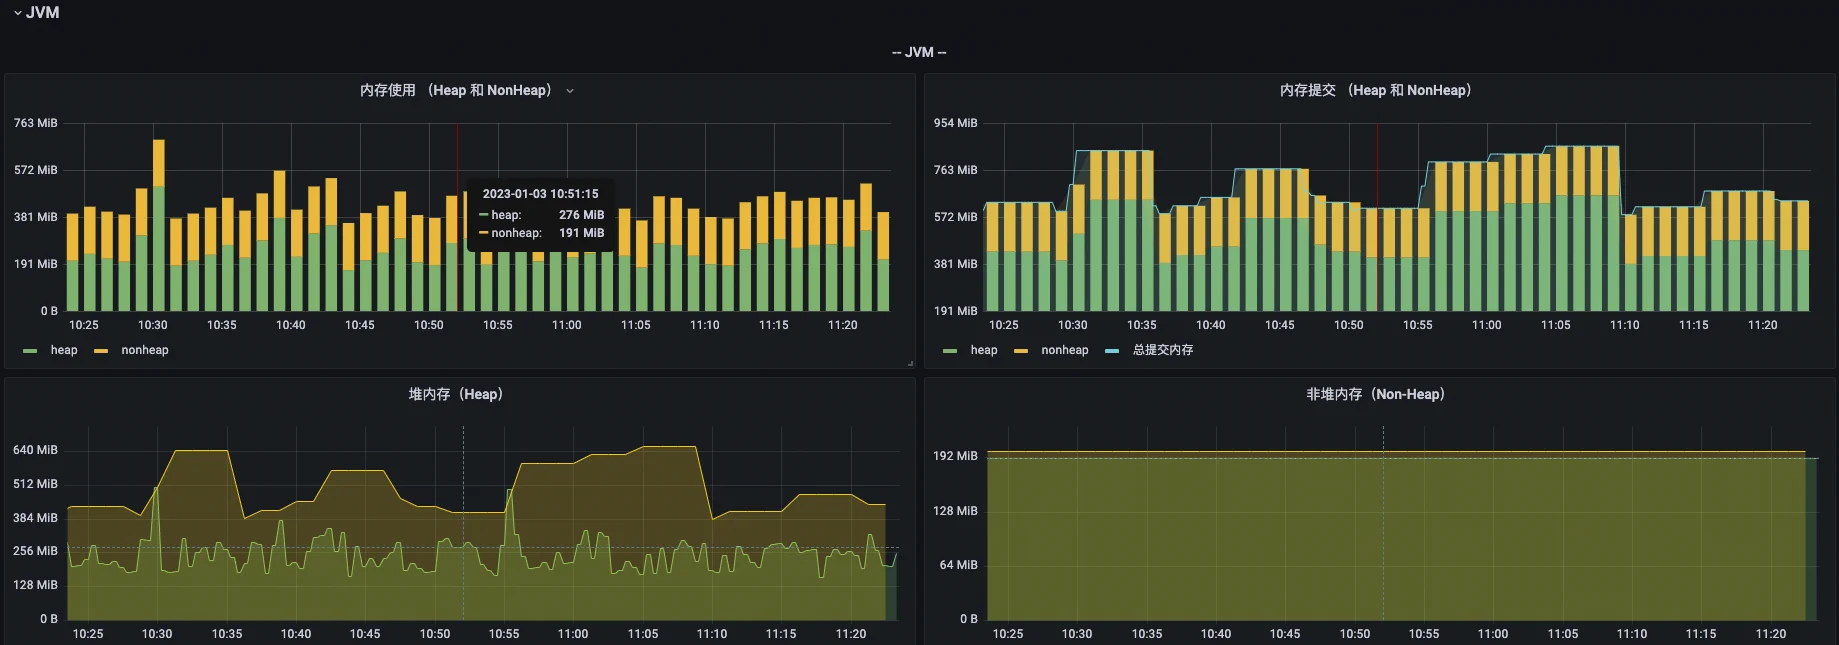This screenshot has width=1839, height=645.
Task: Click the resize handle of the 内存使用 panel
Action: 910,364
